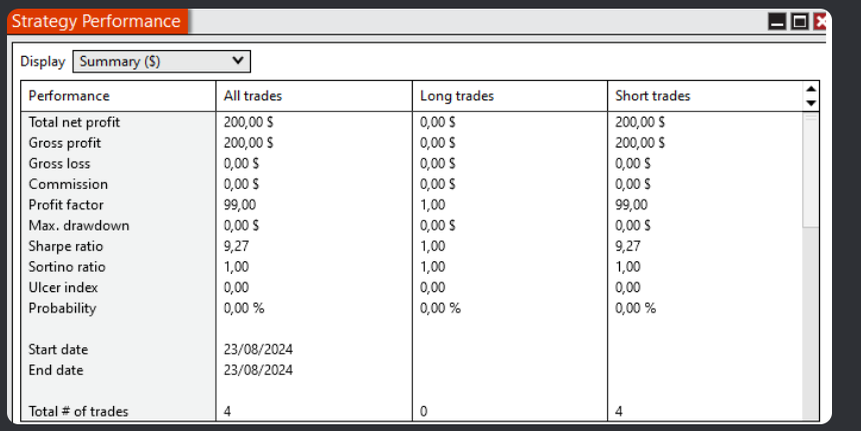Select the Sharpe ratio row label
The width and height of the screenshot is (861, 431).
[66, 246]
